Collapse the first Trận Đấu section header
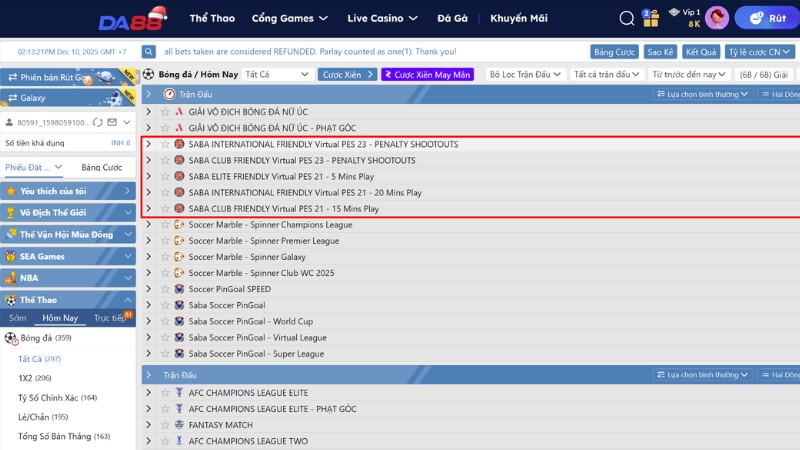This screenshot has height=450, width=800. click(x=148, y=94)
